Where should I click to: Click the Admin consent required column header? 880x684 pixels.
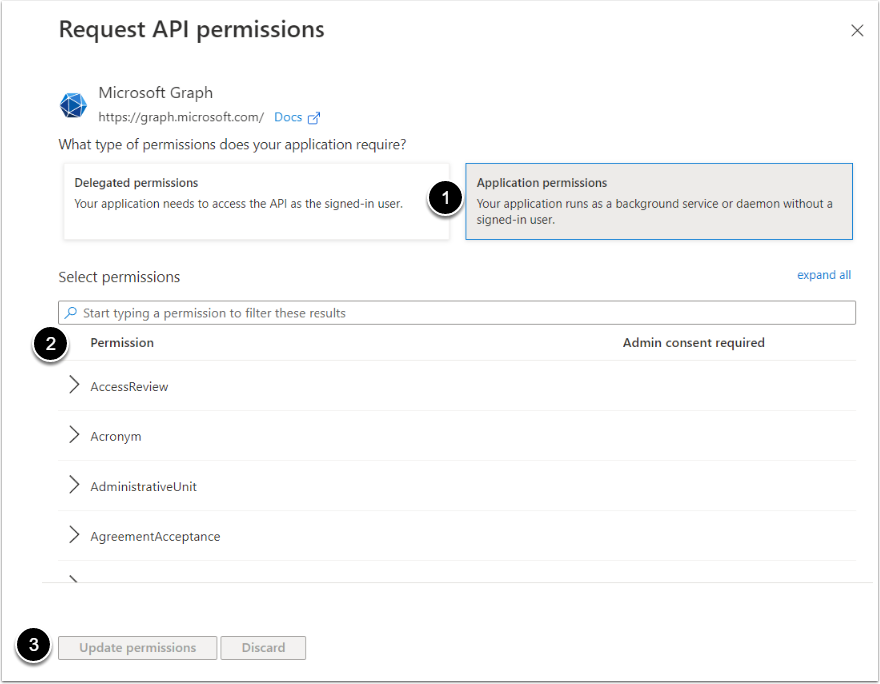pos(693,343)
